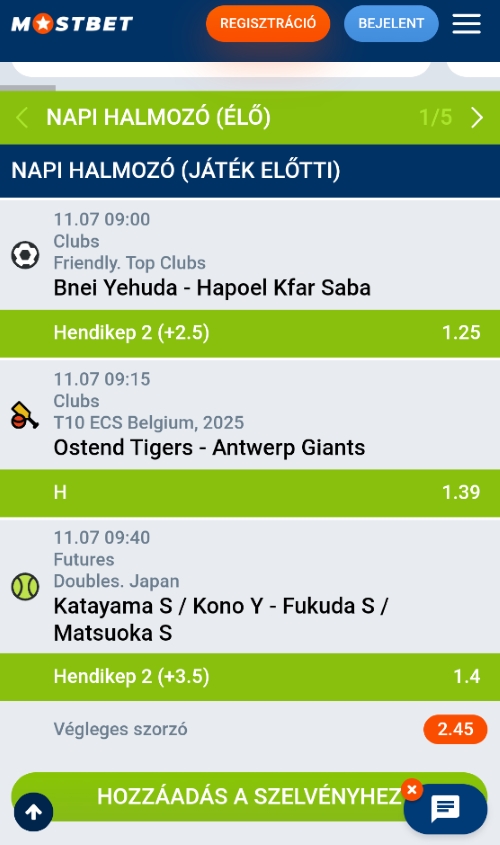Go to previous daily accumulator slide

(22, 117)
